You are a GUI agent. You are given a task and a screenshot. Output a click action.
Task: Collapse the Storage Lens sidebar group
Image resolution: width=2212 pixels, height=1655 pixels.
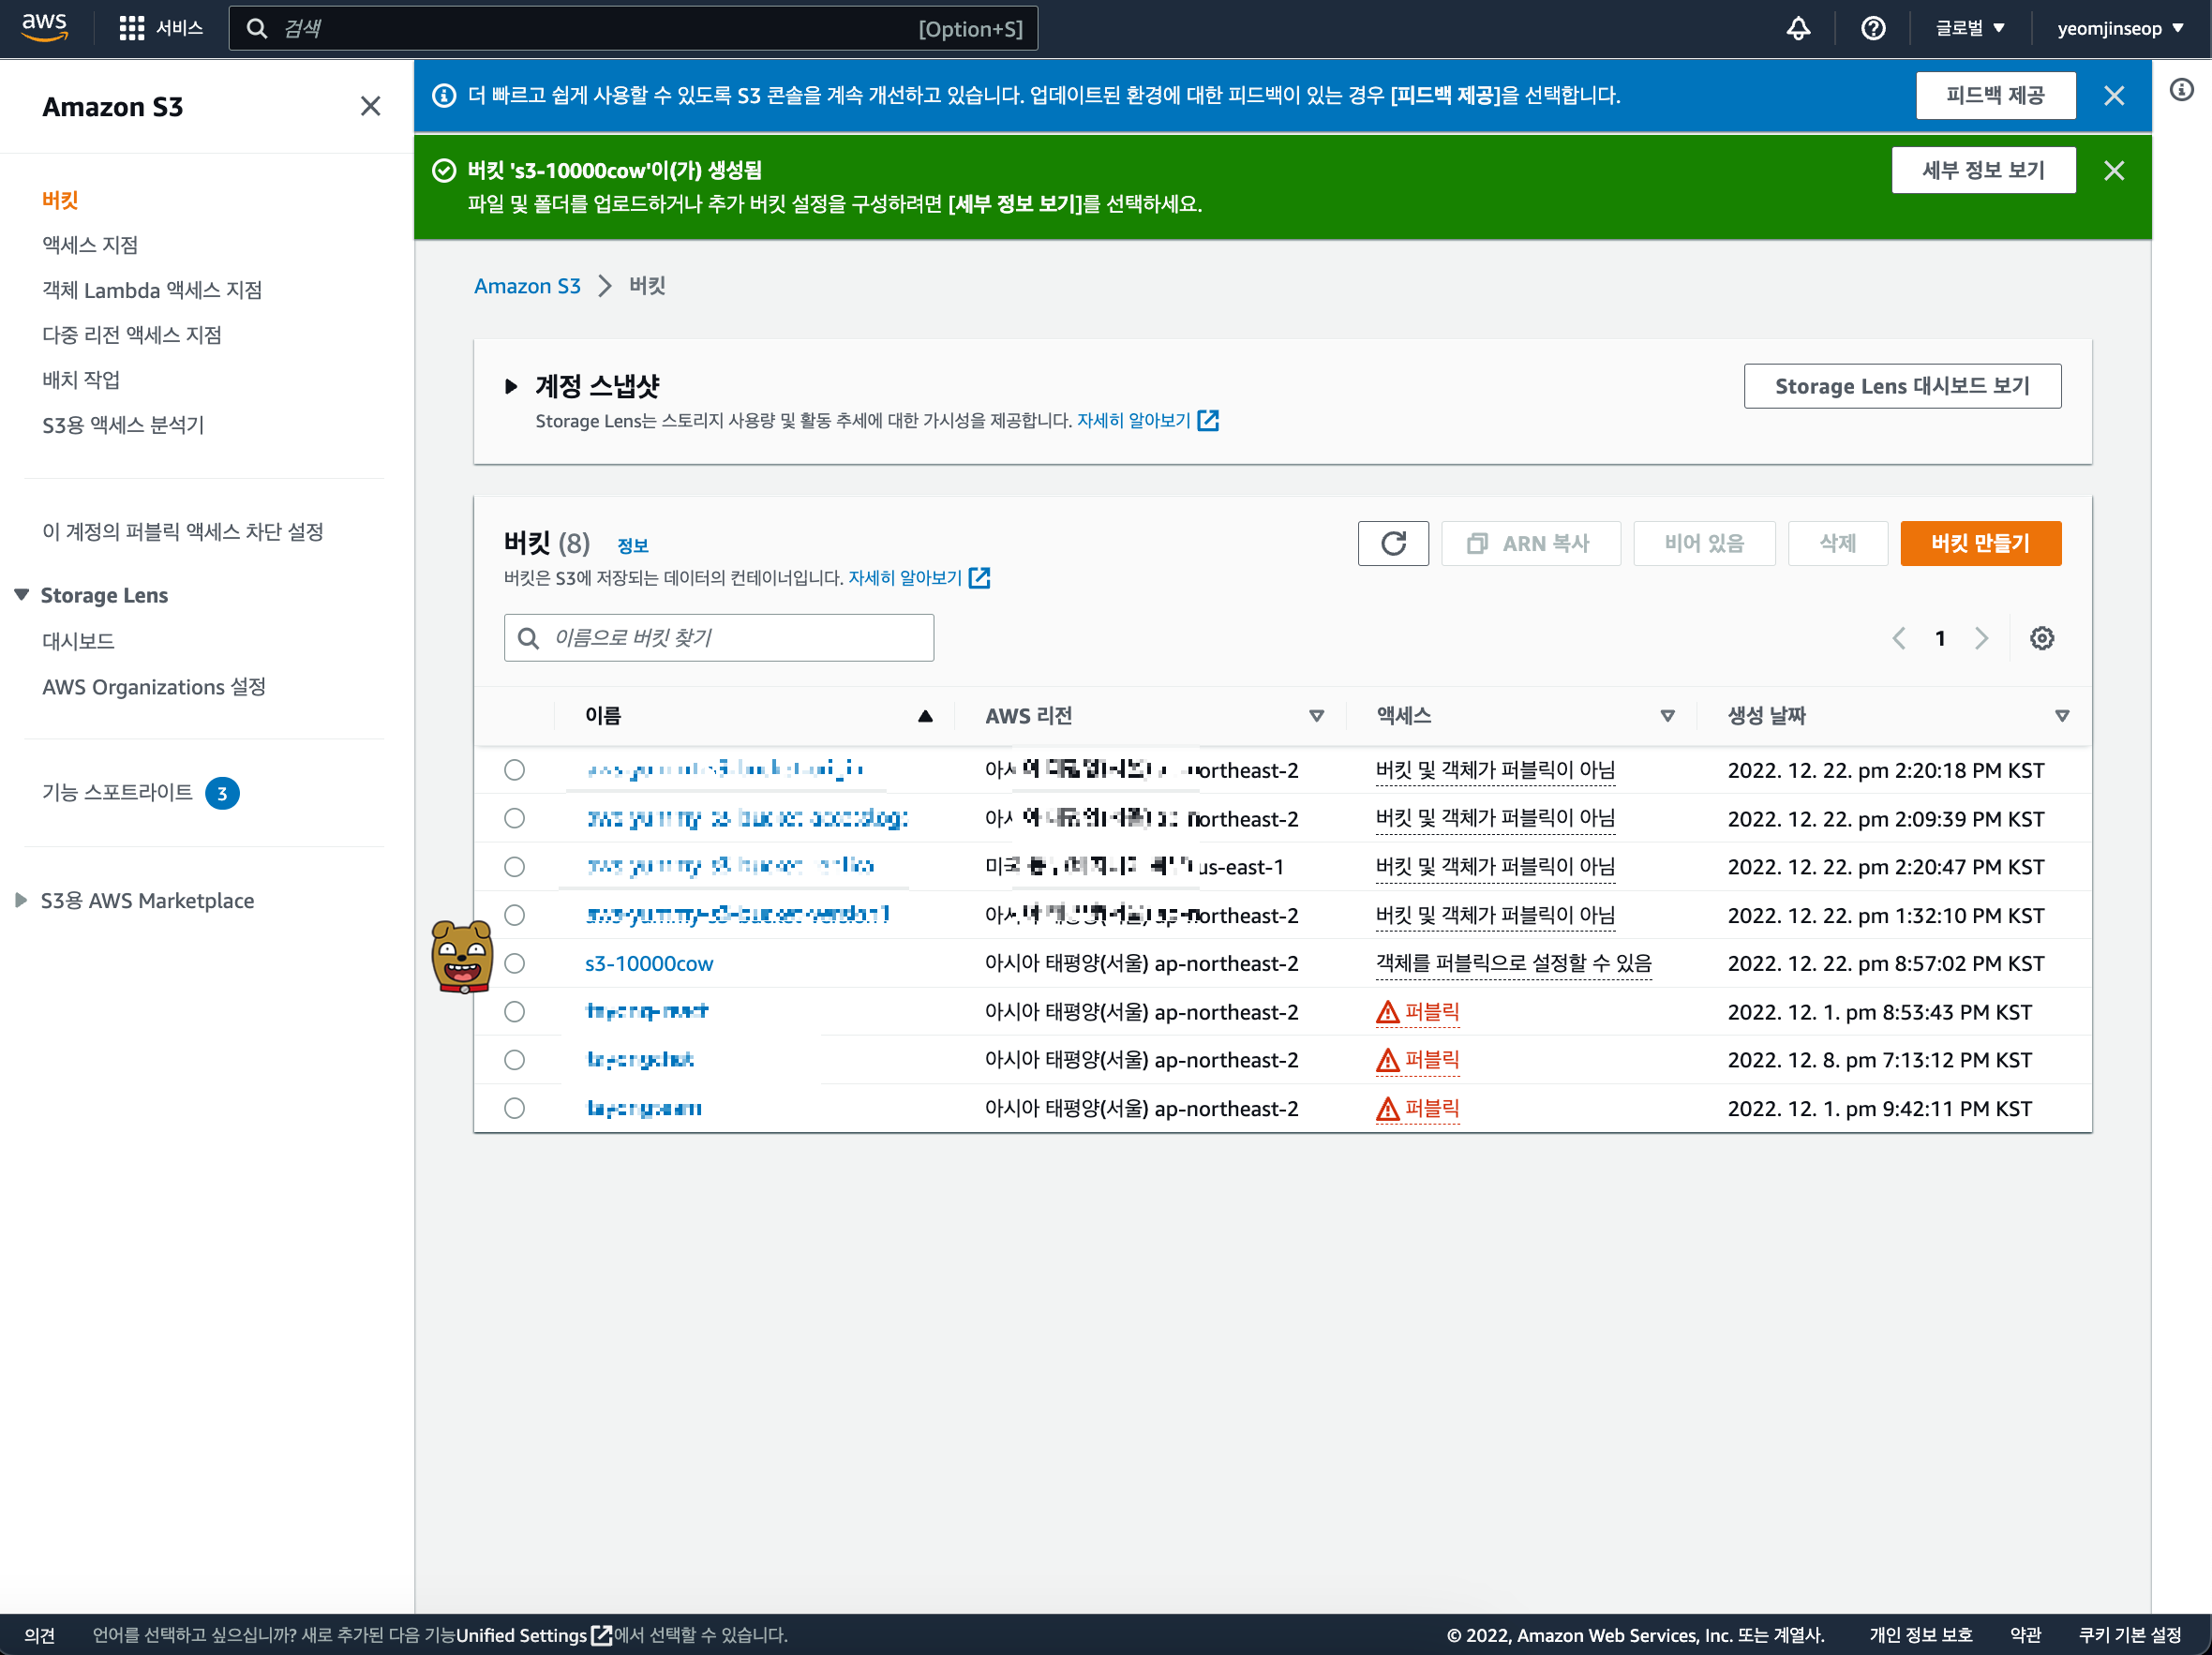tap(21, 595)
